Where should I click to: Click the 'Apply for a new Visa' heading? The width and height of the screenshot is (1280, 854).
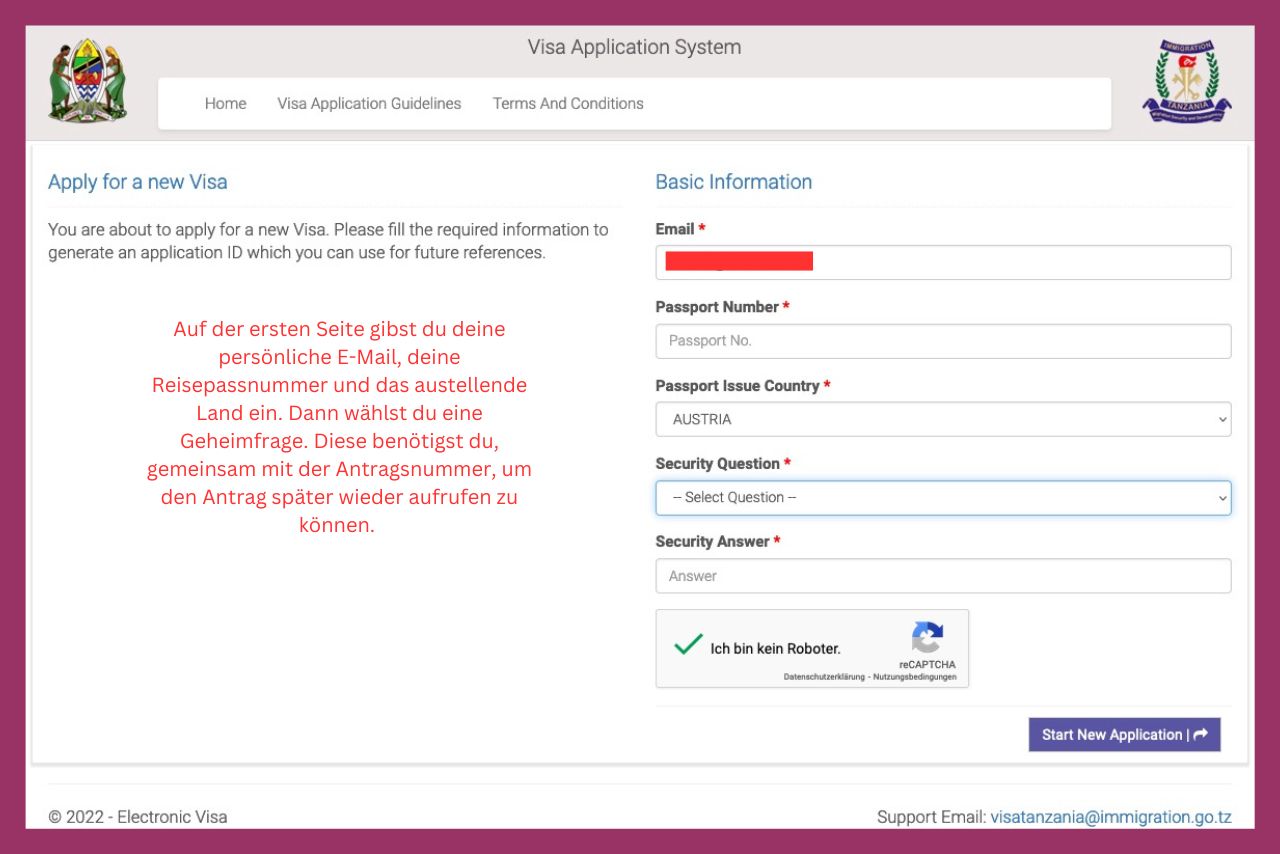pyautogui.click(x=138, y=182)
